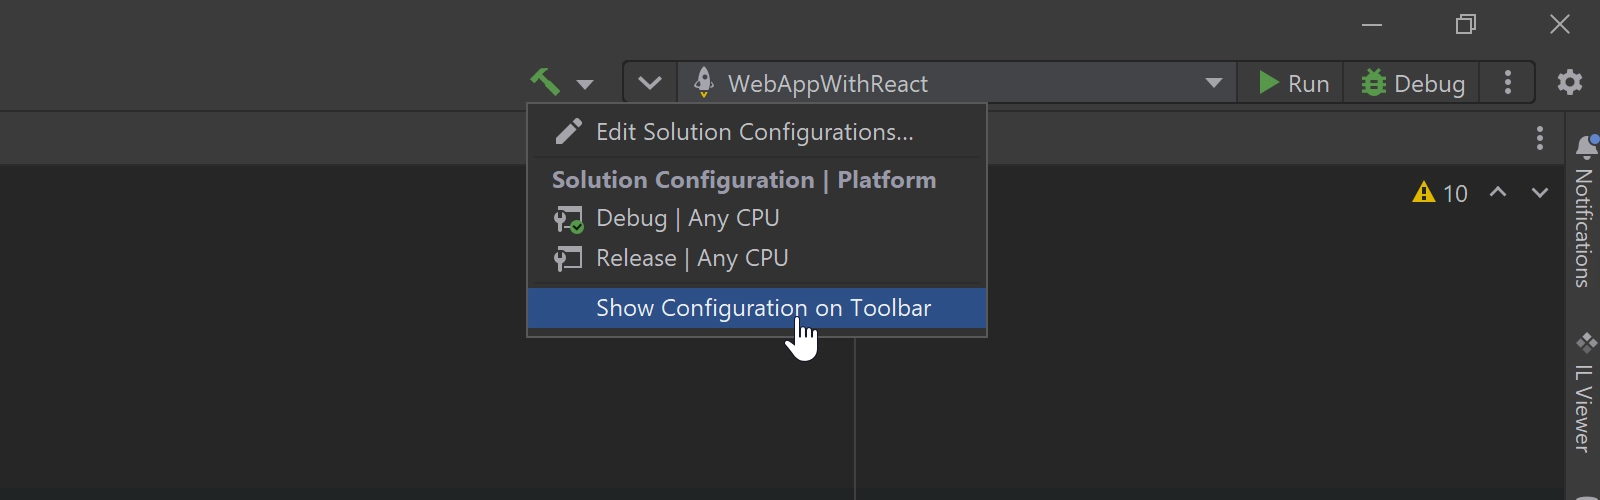1600x500 pixels.
Task: Toggle Show Configuration on Toolbar
Action: [757, 308]
